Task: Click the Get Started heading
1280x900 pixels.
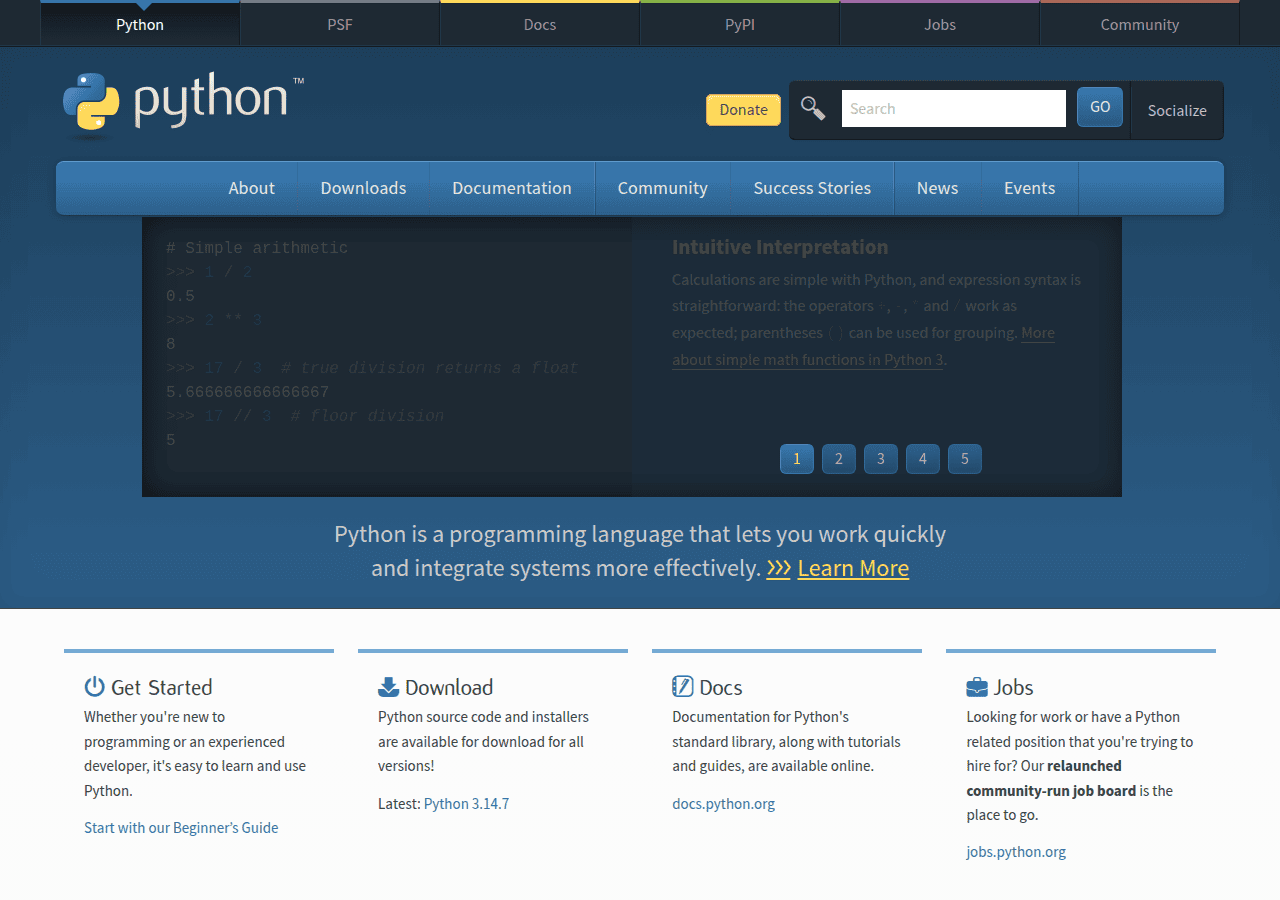Action: [161, 687]
